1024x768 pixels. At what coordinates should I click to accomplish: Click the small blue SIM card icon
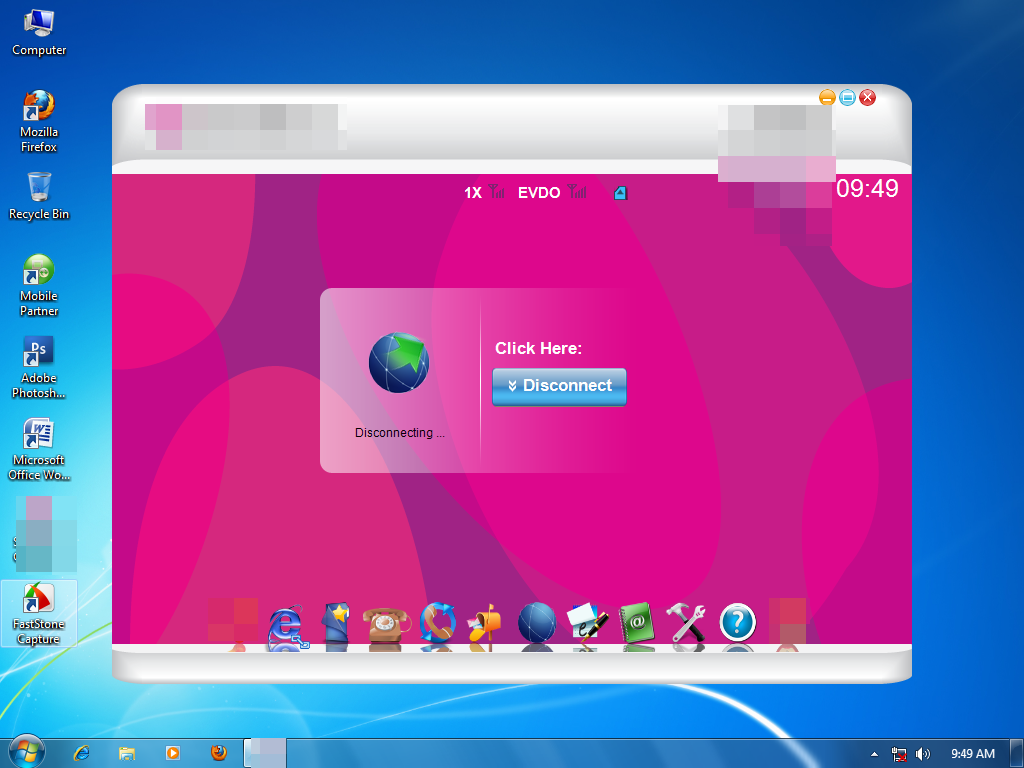620,193
